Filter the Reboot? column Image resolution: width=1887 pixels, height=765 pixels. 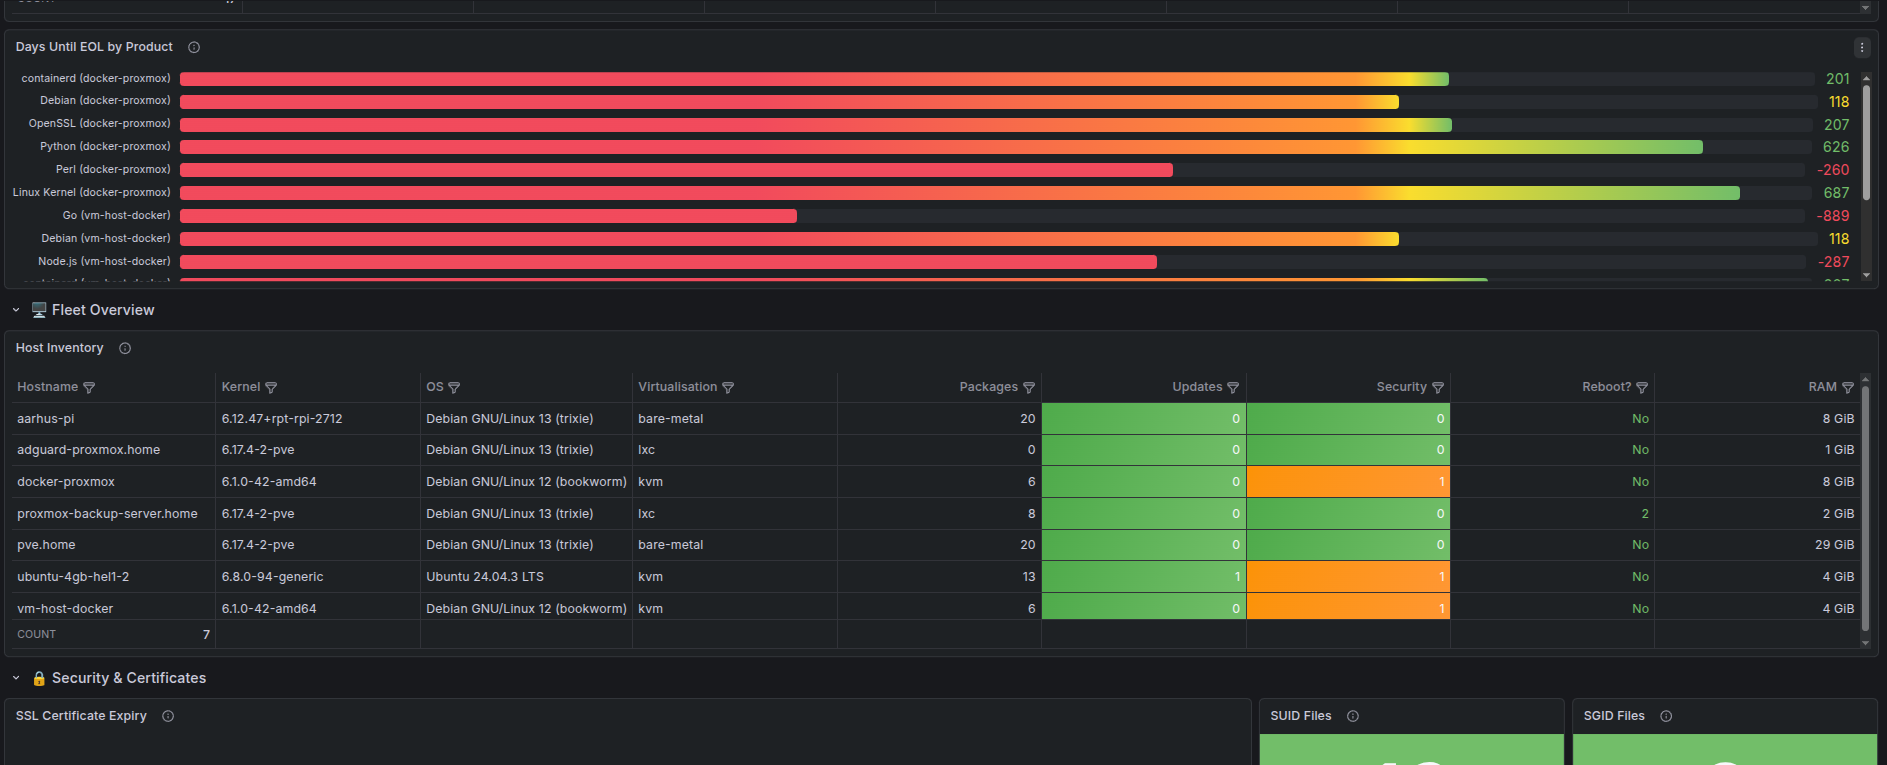coord(1642,388)
